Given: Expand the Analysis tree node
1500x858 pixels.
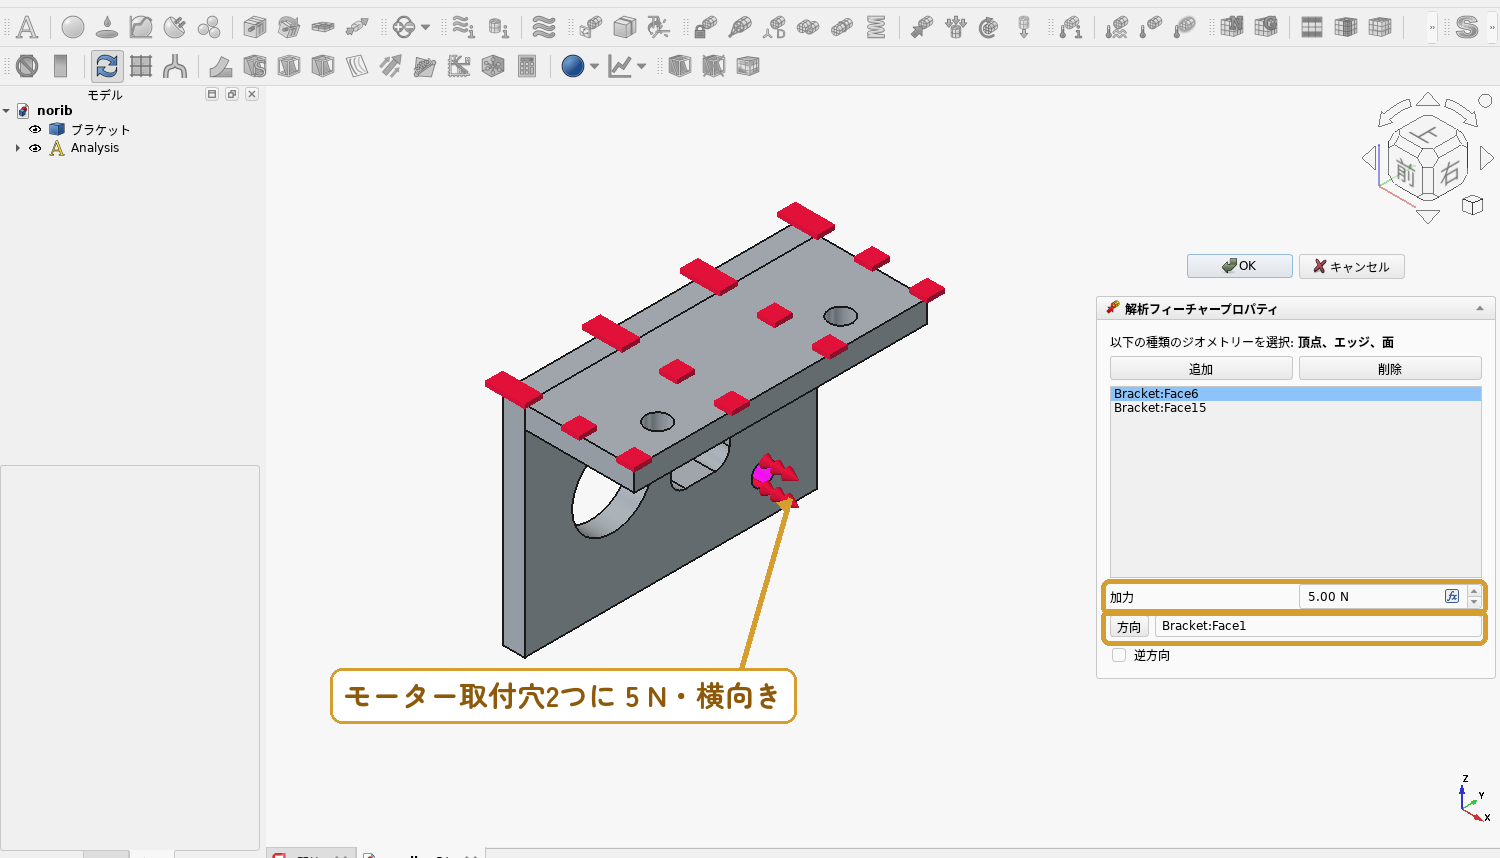Looking at the screenshot, I should coord(18,148).
